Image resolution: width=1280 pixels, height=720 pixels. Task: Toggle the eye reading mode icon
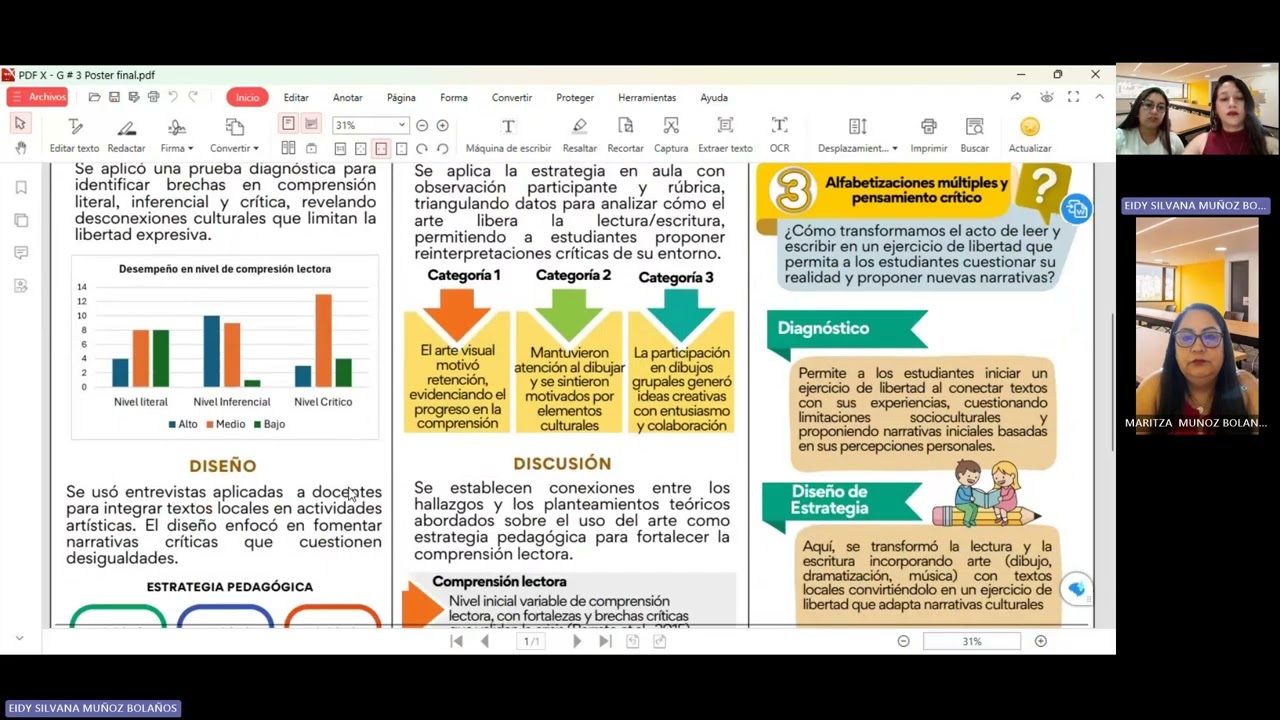point(1046,97)
